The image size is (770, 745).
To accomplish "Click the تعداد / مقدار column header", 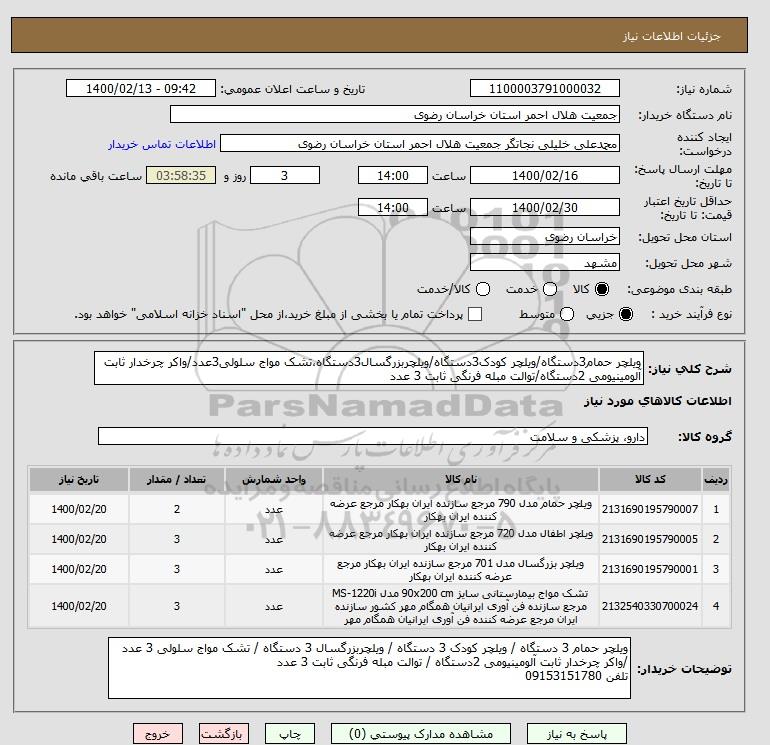I will click(x=177, y=479).
